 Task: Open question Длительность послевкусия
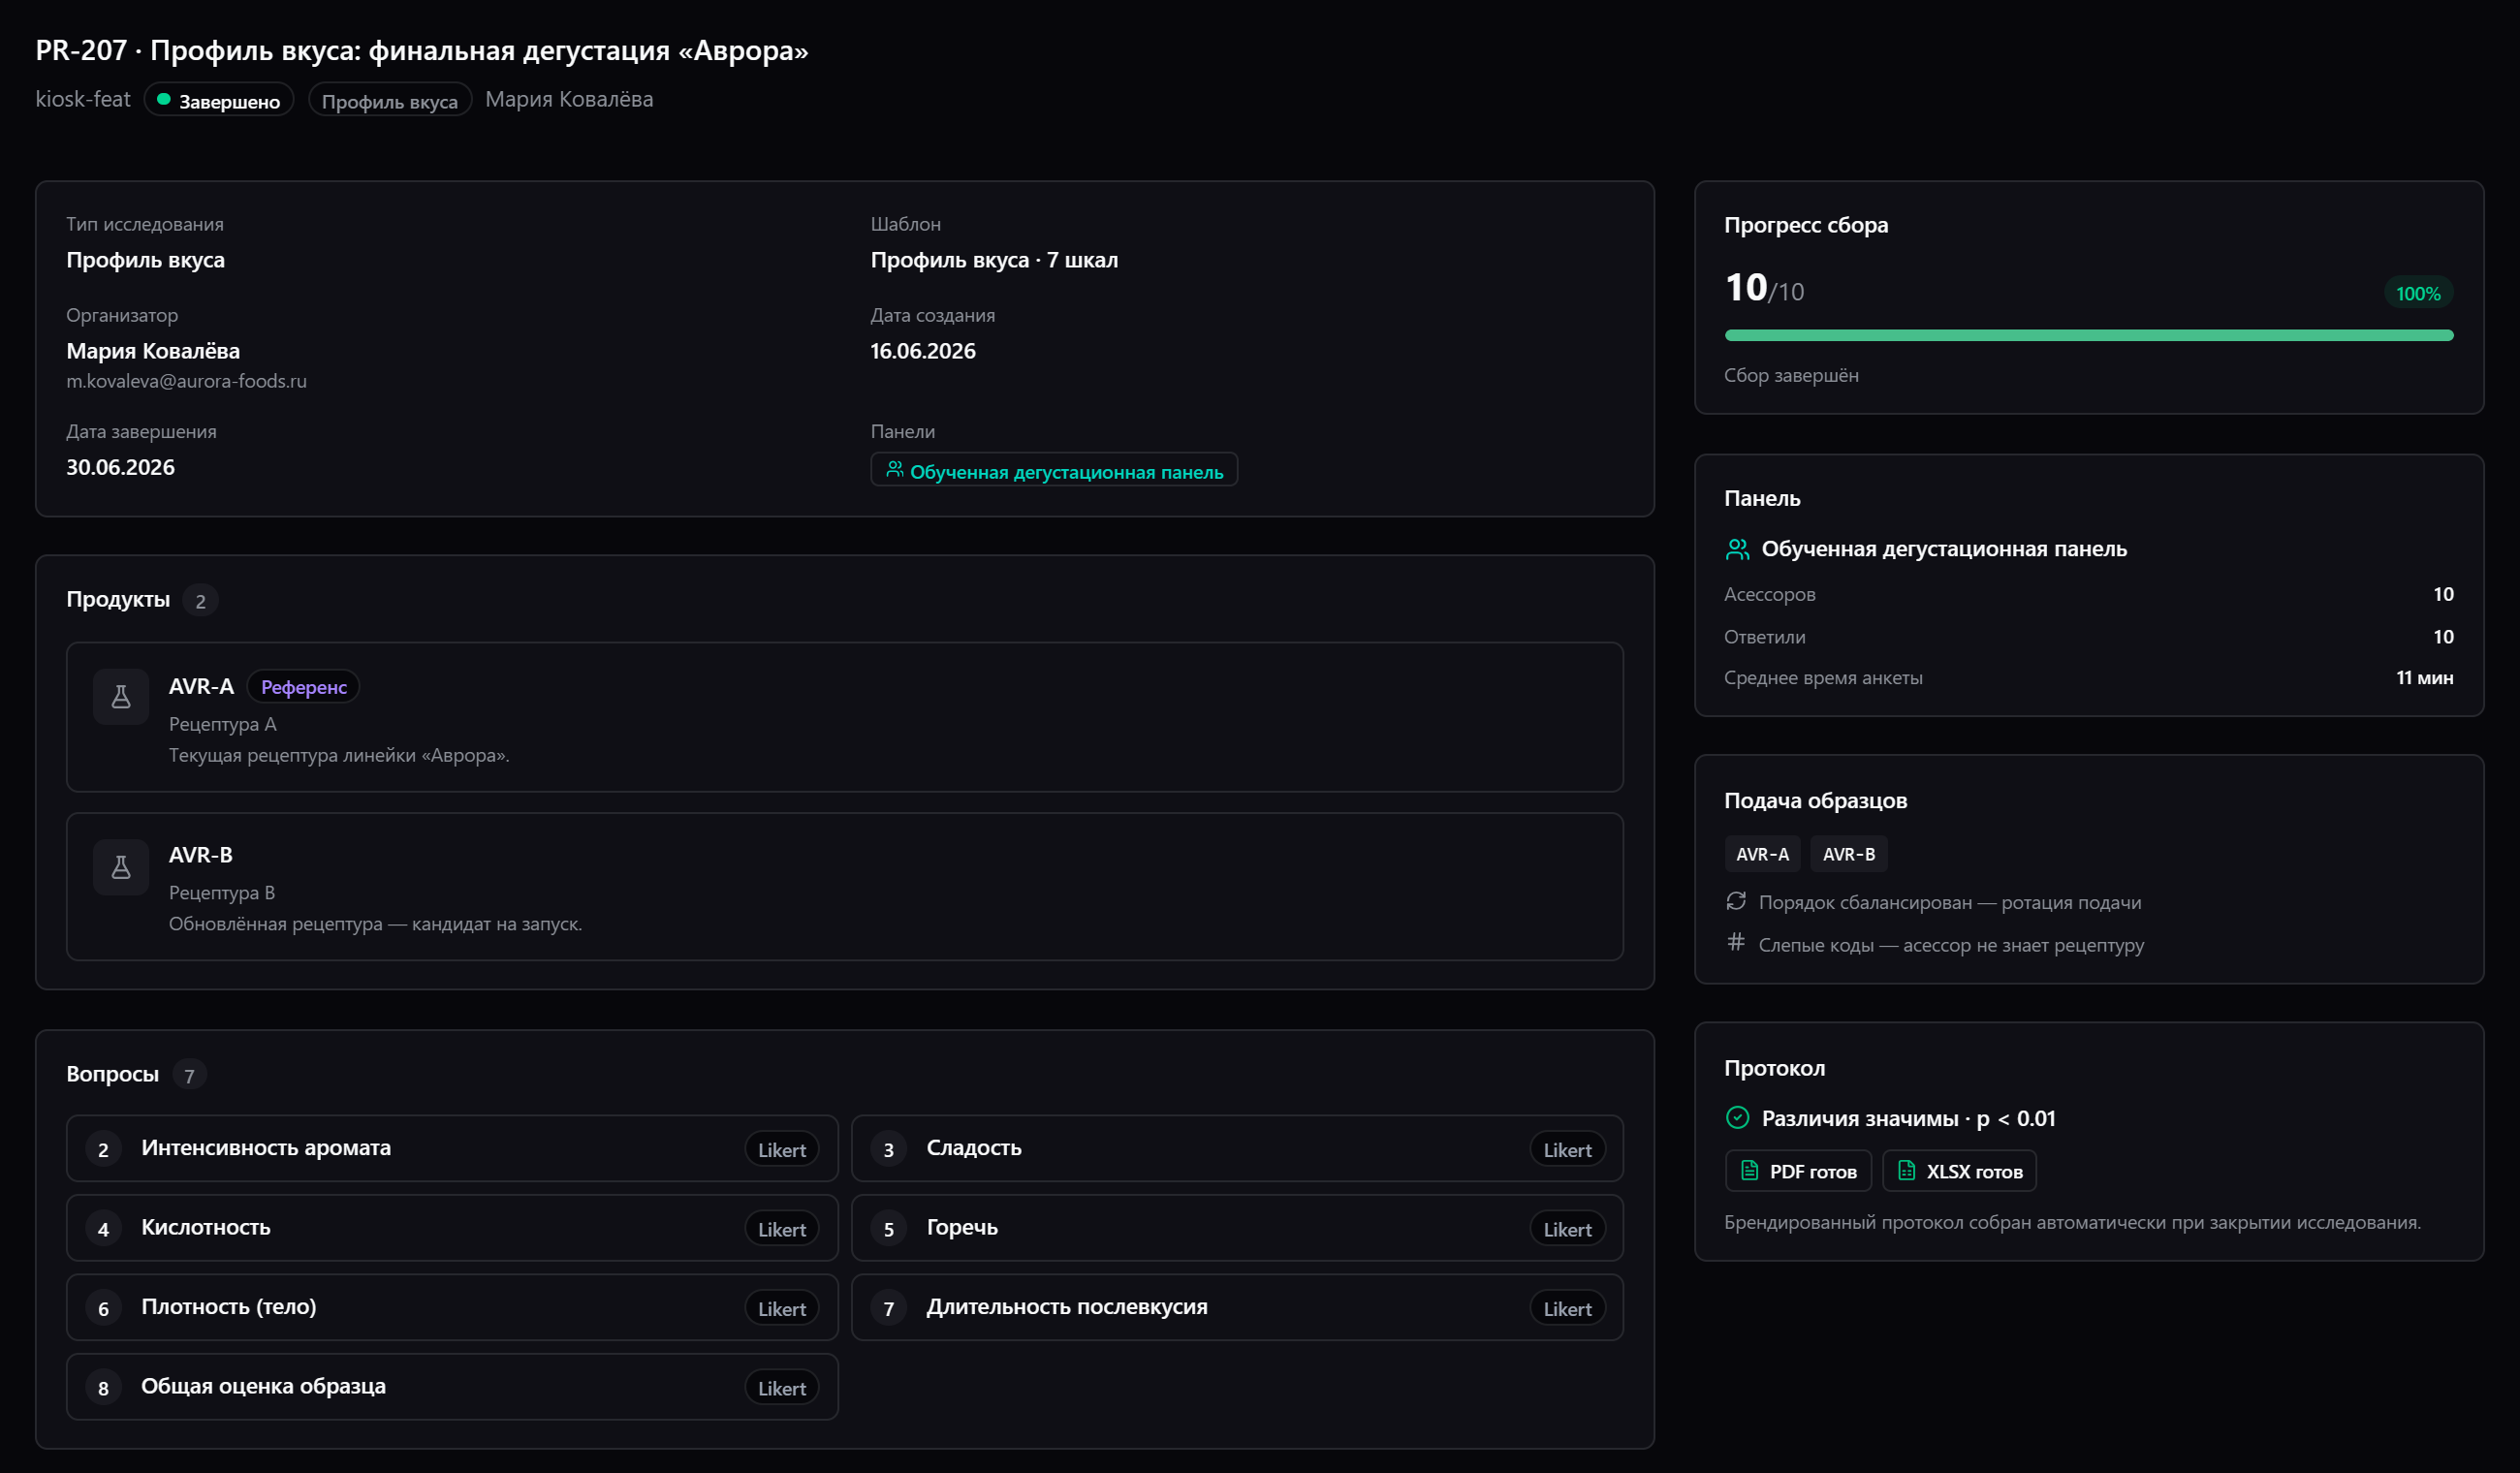tap(1237, 1308)
